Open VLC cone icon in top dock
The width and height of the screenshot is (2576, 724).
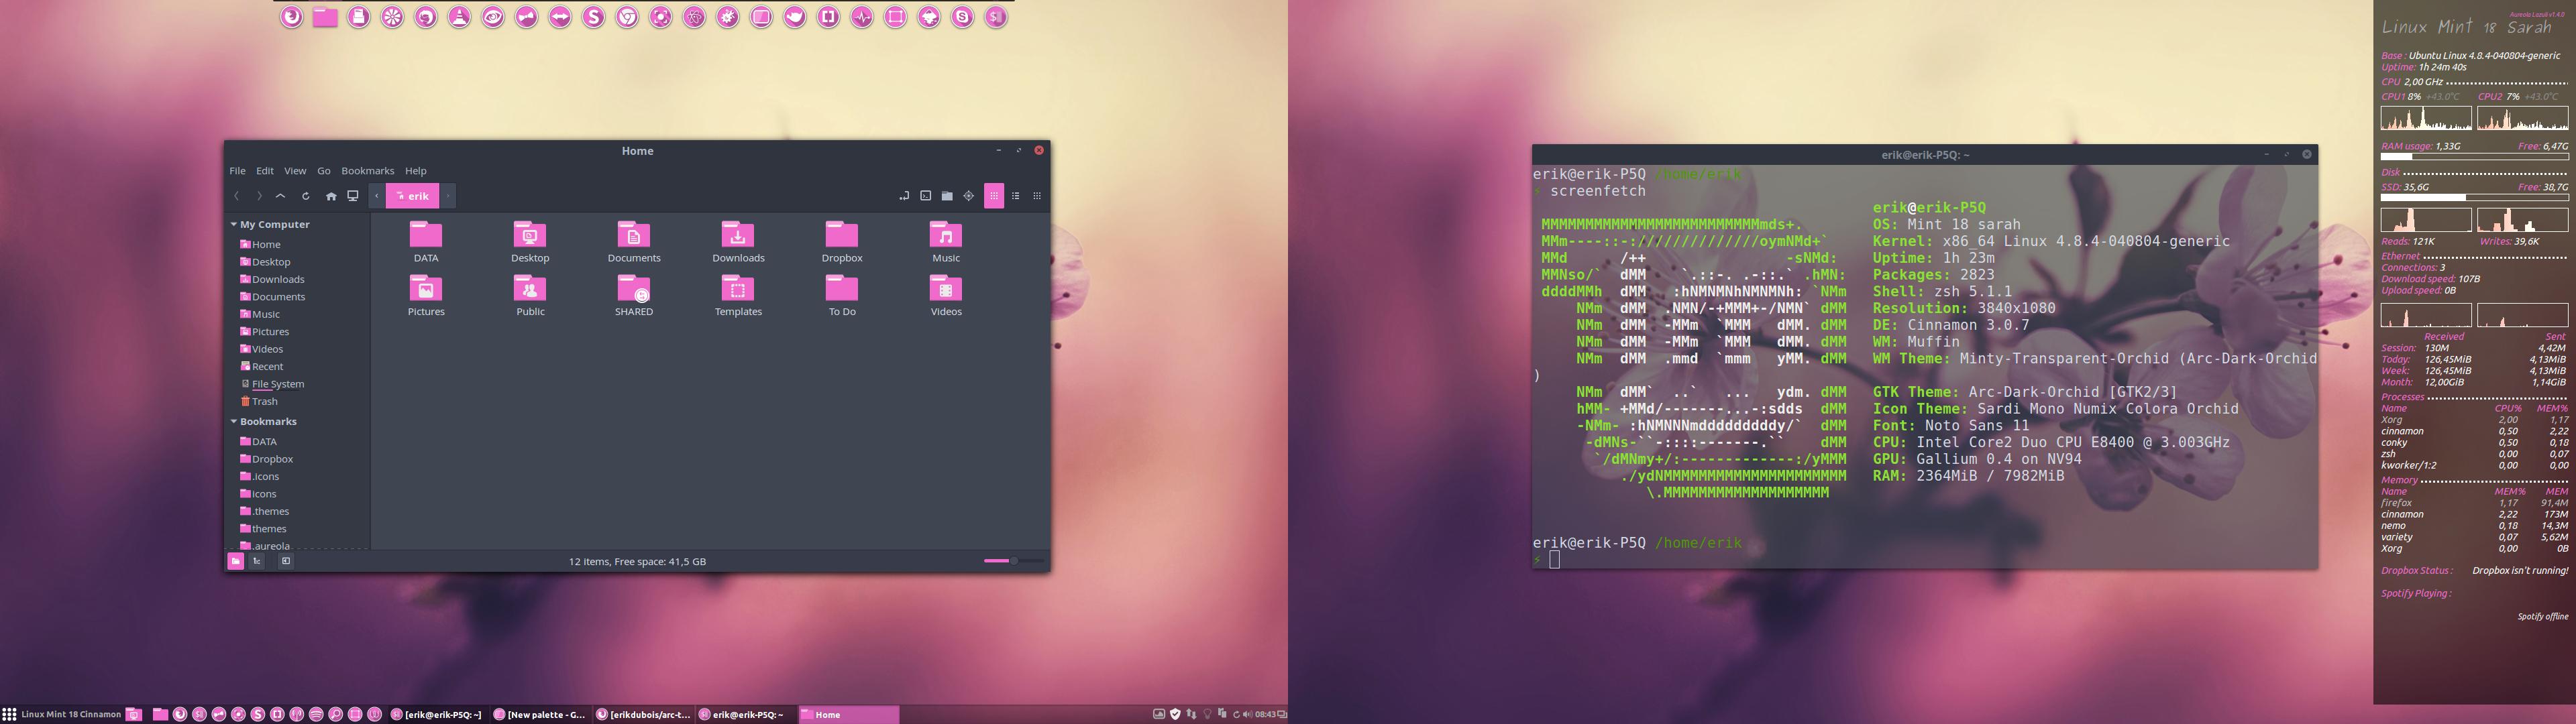[459, 17]
